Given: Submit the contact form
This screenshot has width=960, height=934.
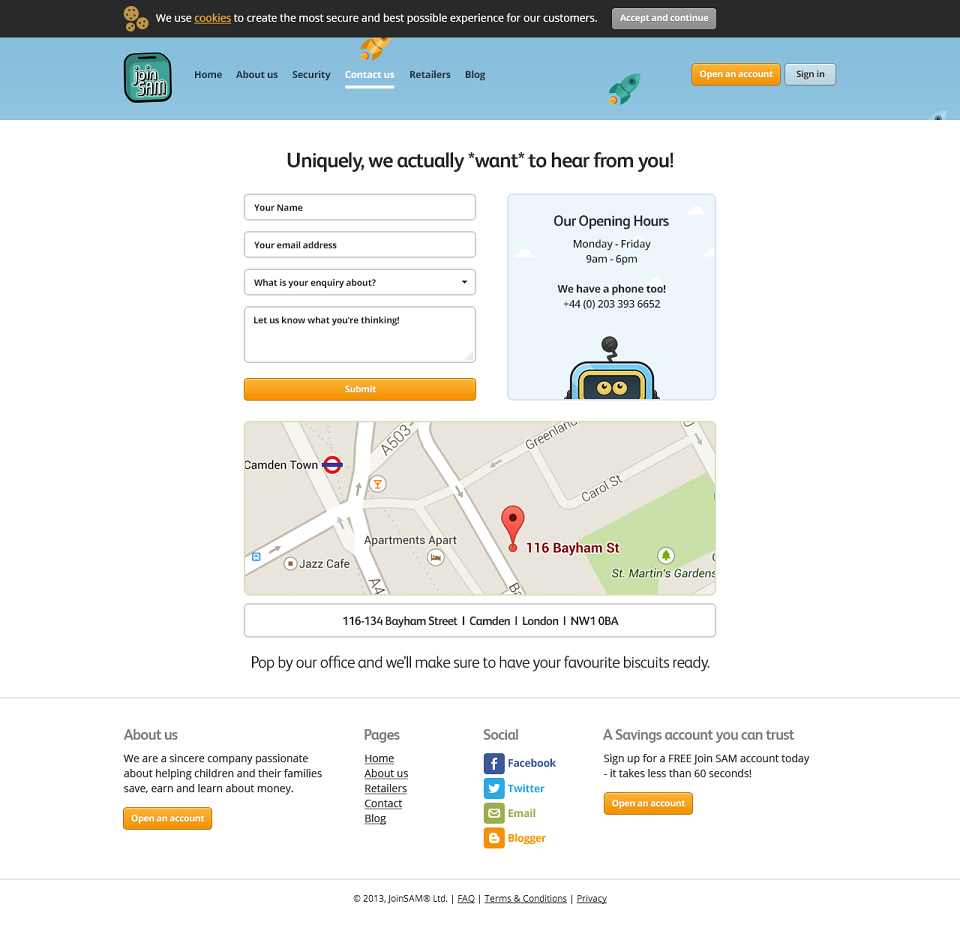Looking at the screenshot, I should (x=360, y=389).
